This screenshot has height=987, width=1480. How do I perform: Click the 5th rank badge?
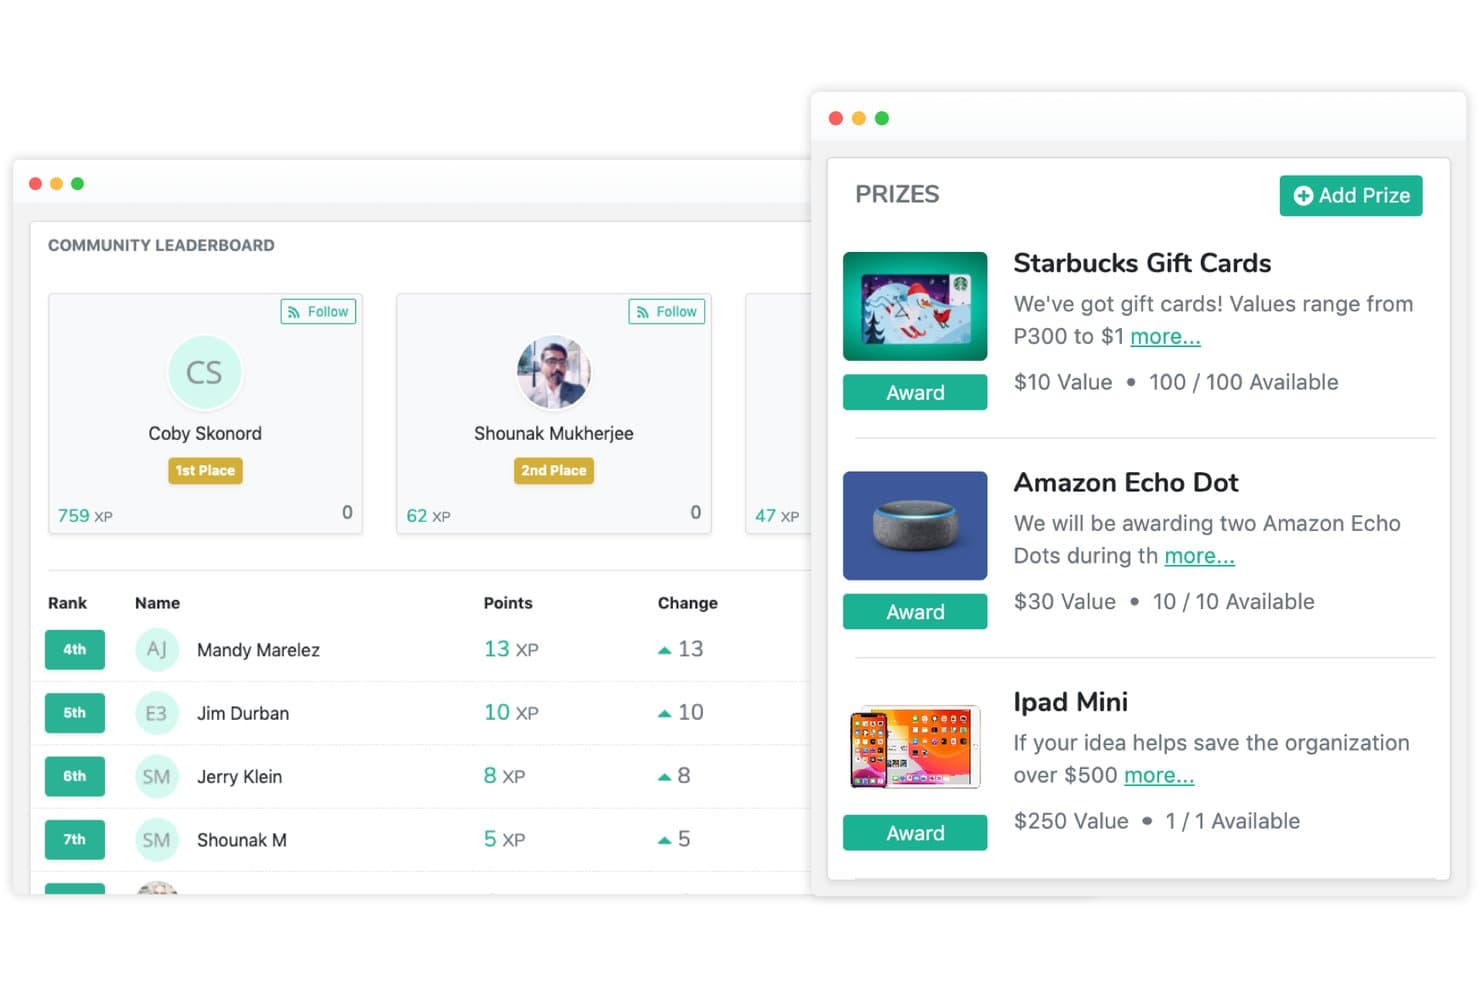point(75,713)
